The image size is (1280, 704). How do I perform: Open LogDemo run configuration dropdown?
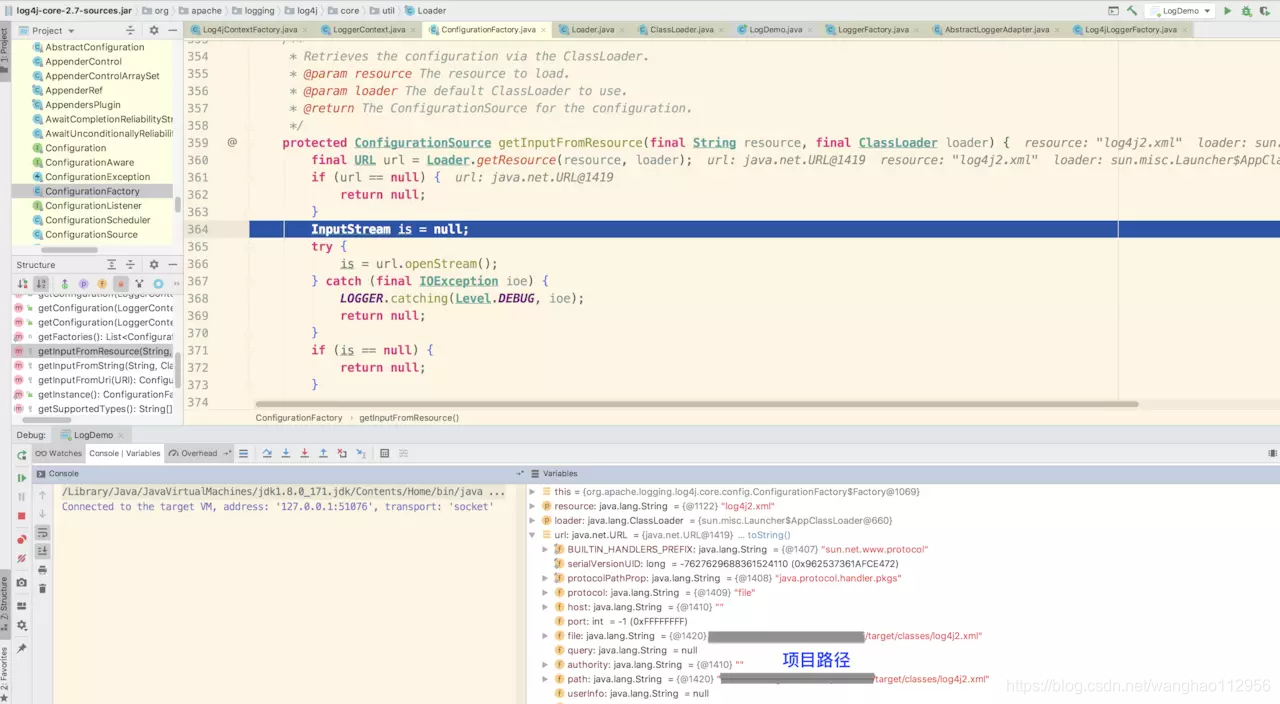1181,10
